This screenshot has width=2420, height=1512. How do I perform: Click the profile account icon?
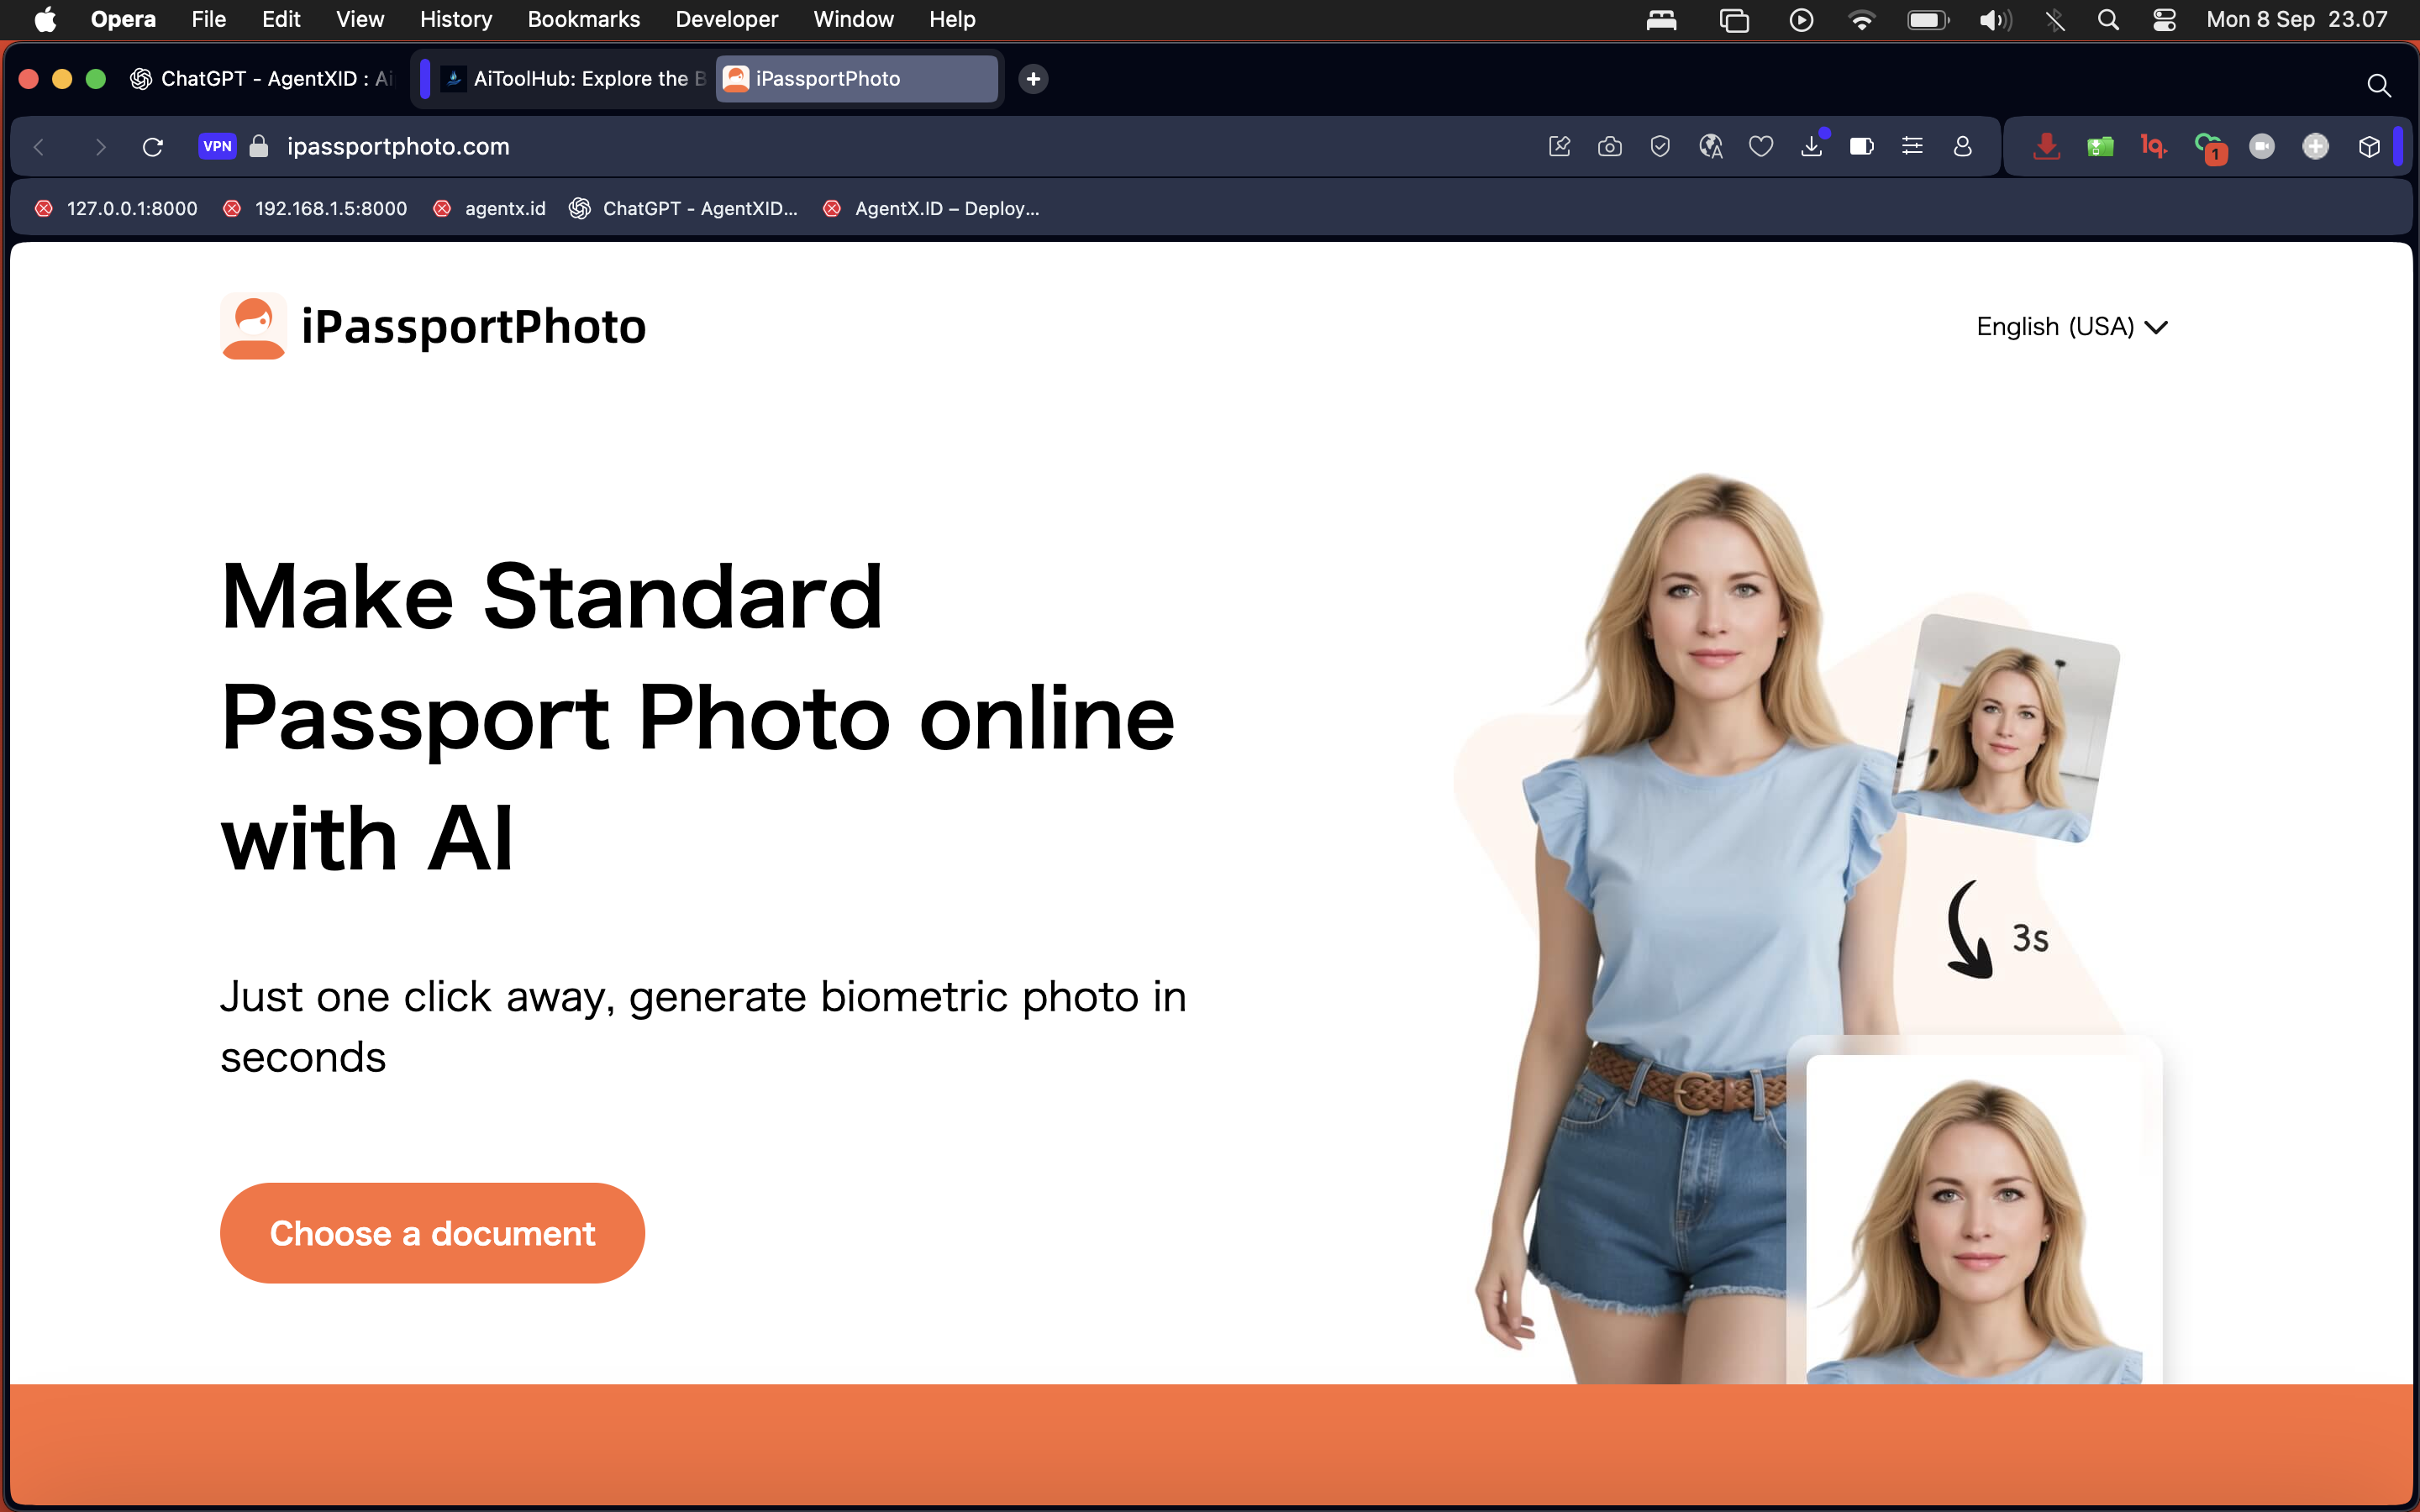click(1962, 147)
